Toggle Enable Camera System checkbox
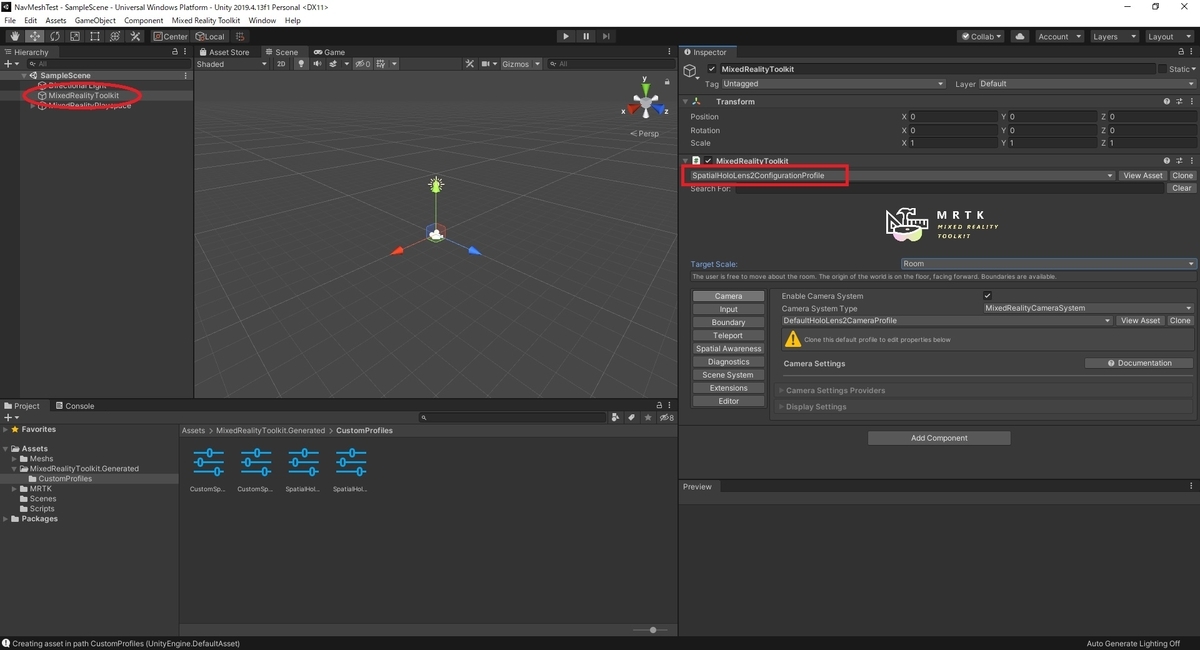The image size is (1200, 650). (988, 296)
